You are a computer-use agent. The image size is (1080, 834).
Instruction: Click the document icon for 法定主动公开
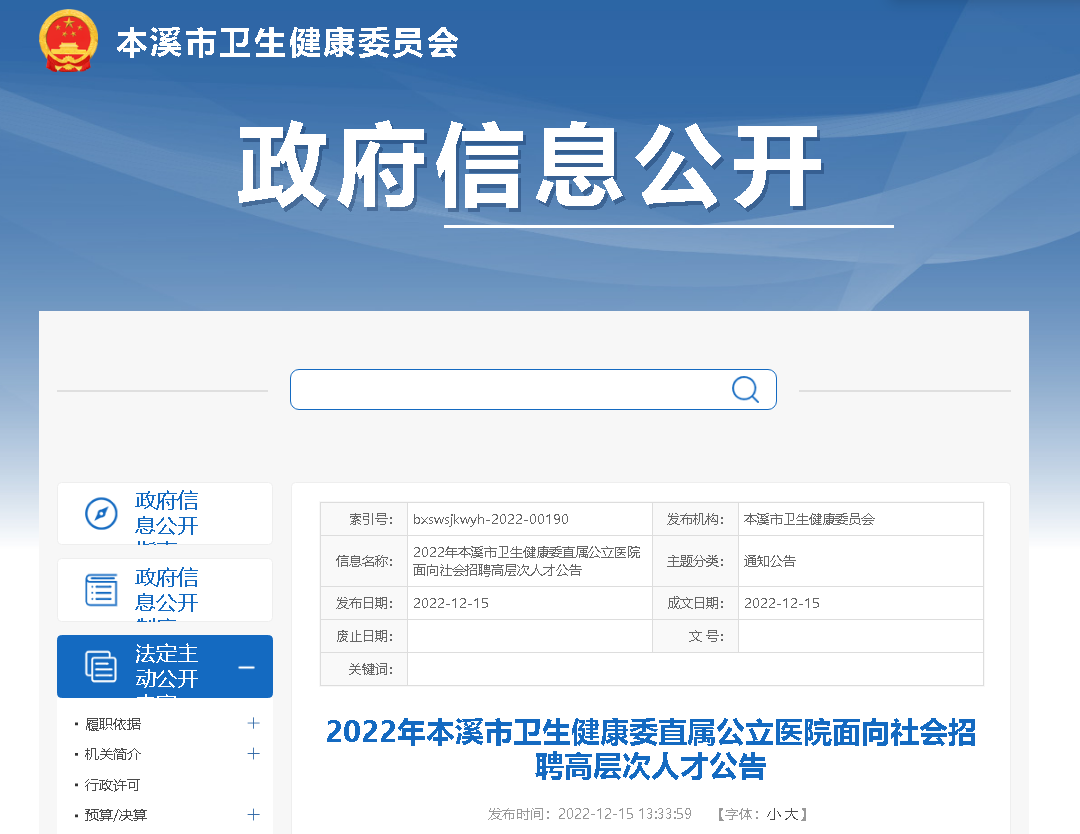pos(101,666)
